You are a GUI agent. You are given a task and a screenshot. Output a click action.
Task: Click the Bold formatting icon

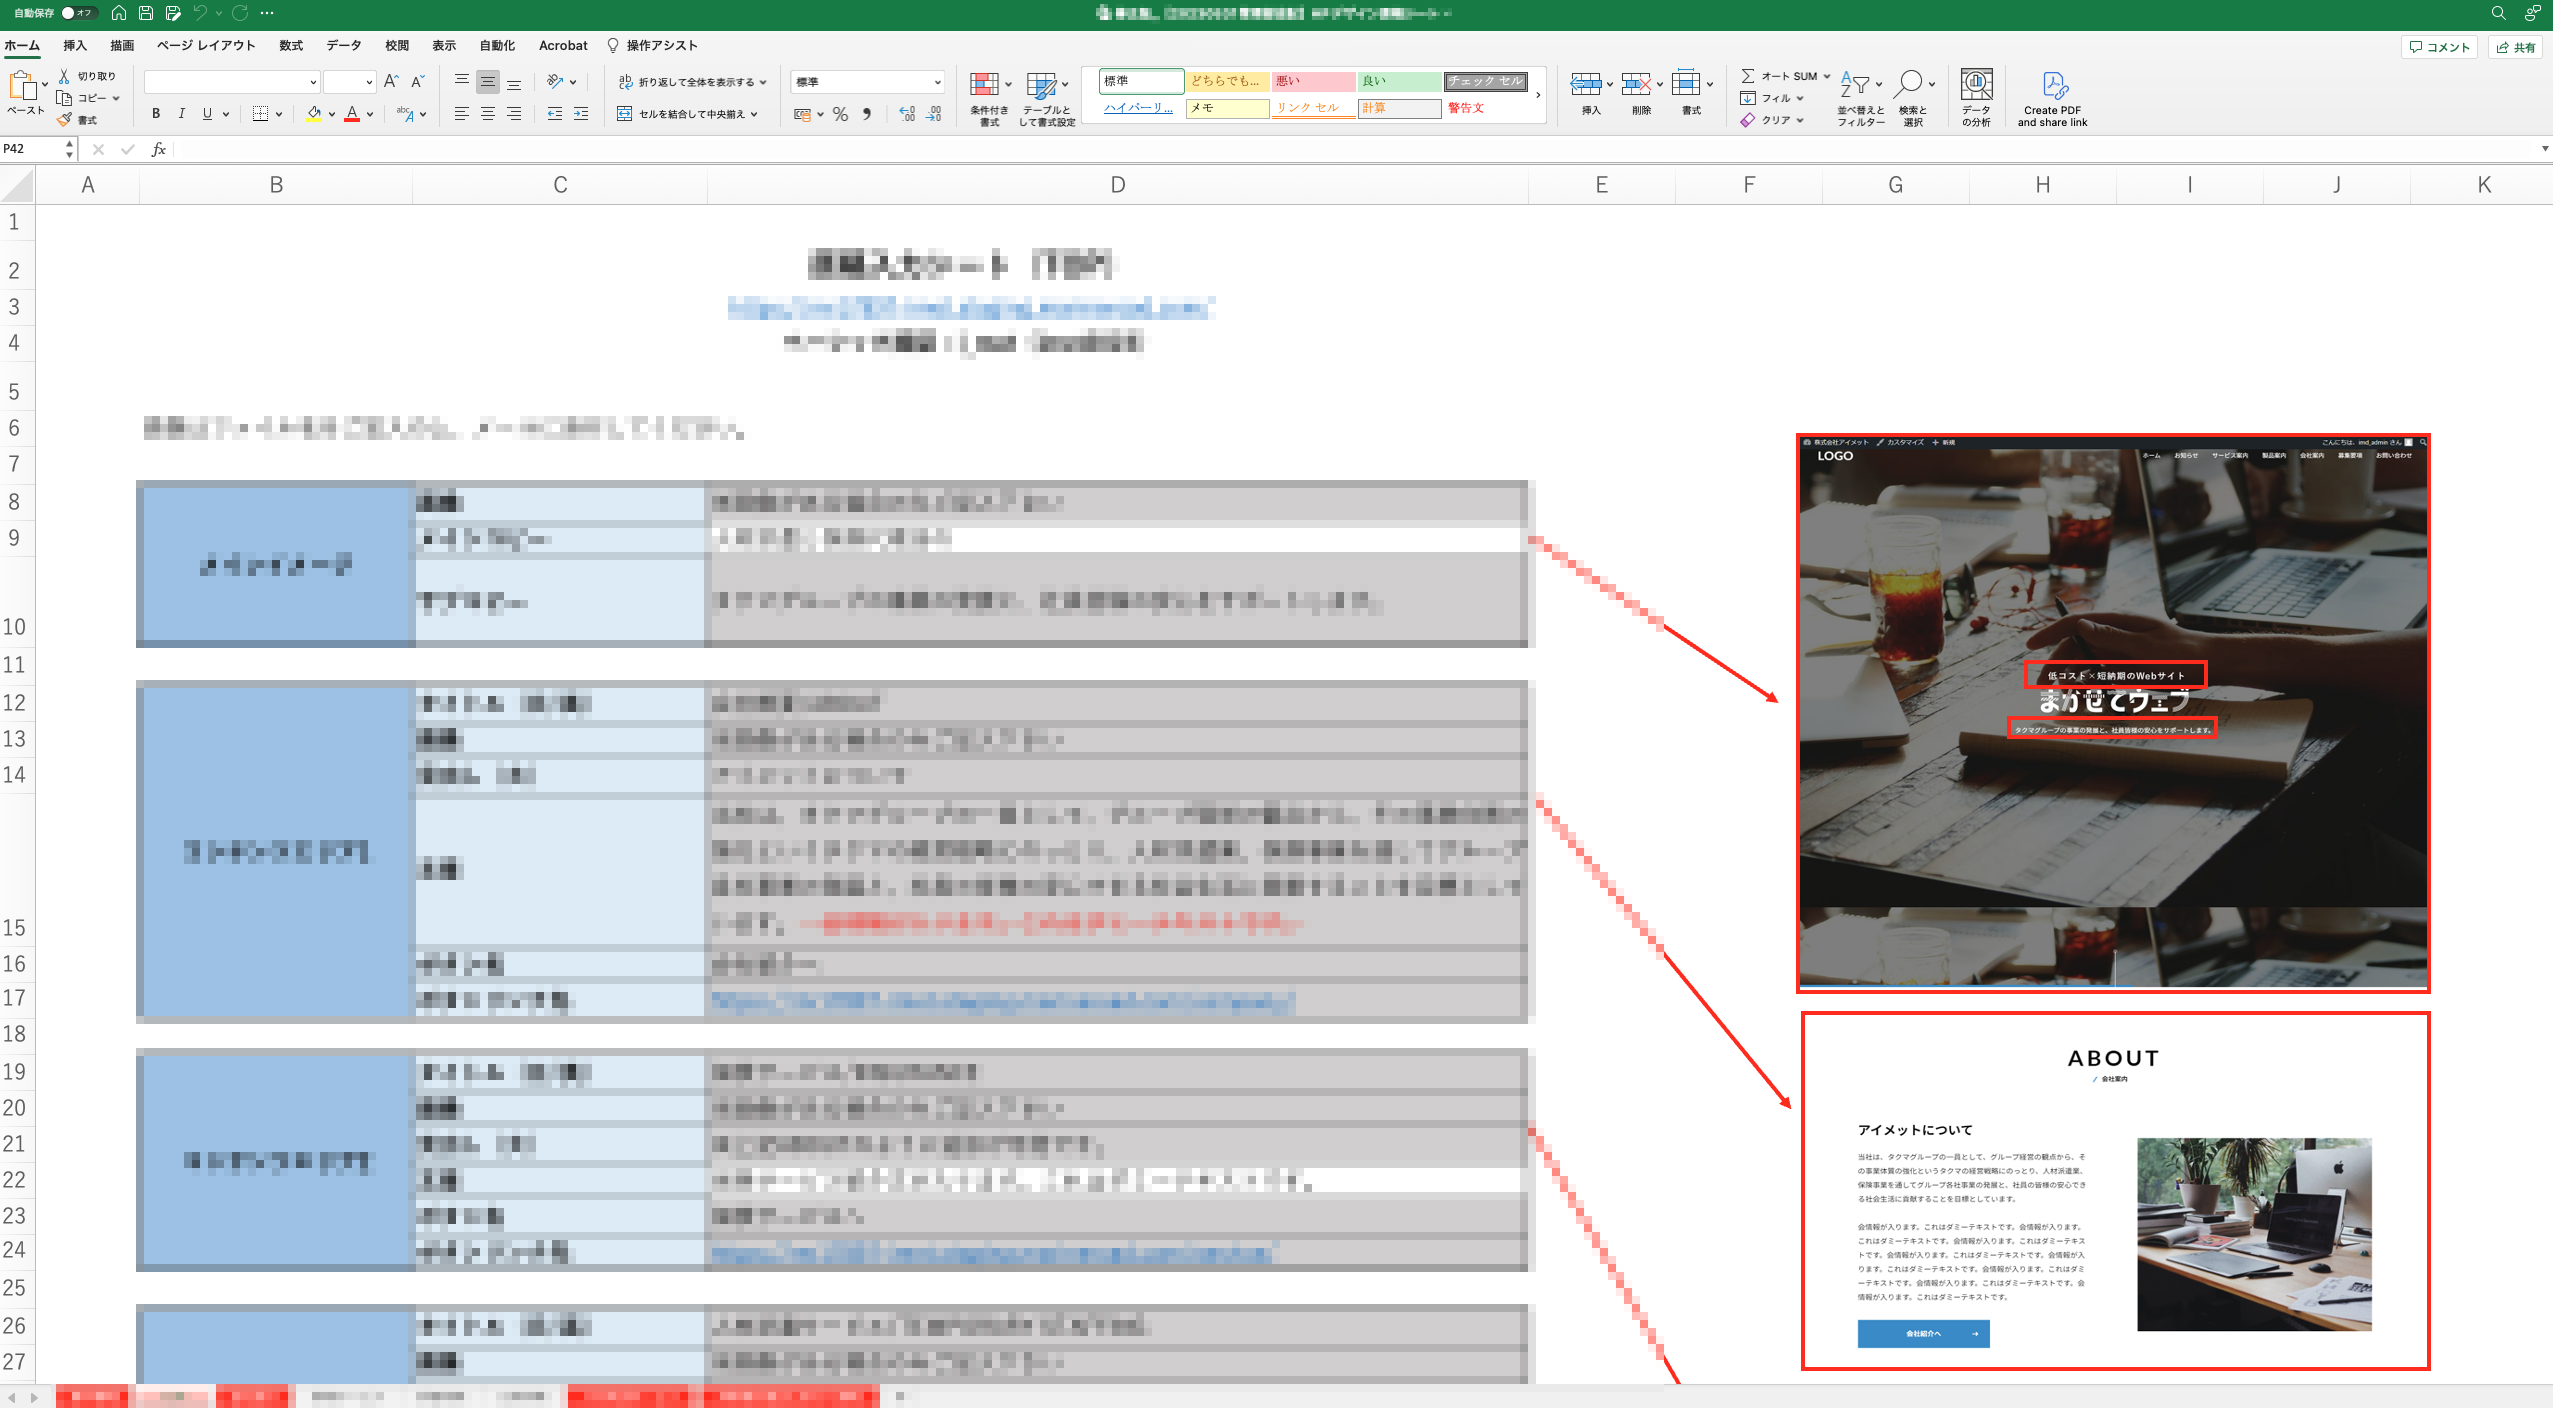coord(156,114)
